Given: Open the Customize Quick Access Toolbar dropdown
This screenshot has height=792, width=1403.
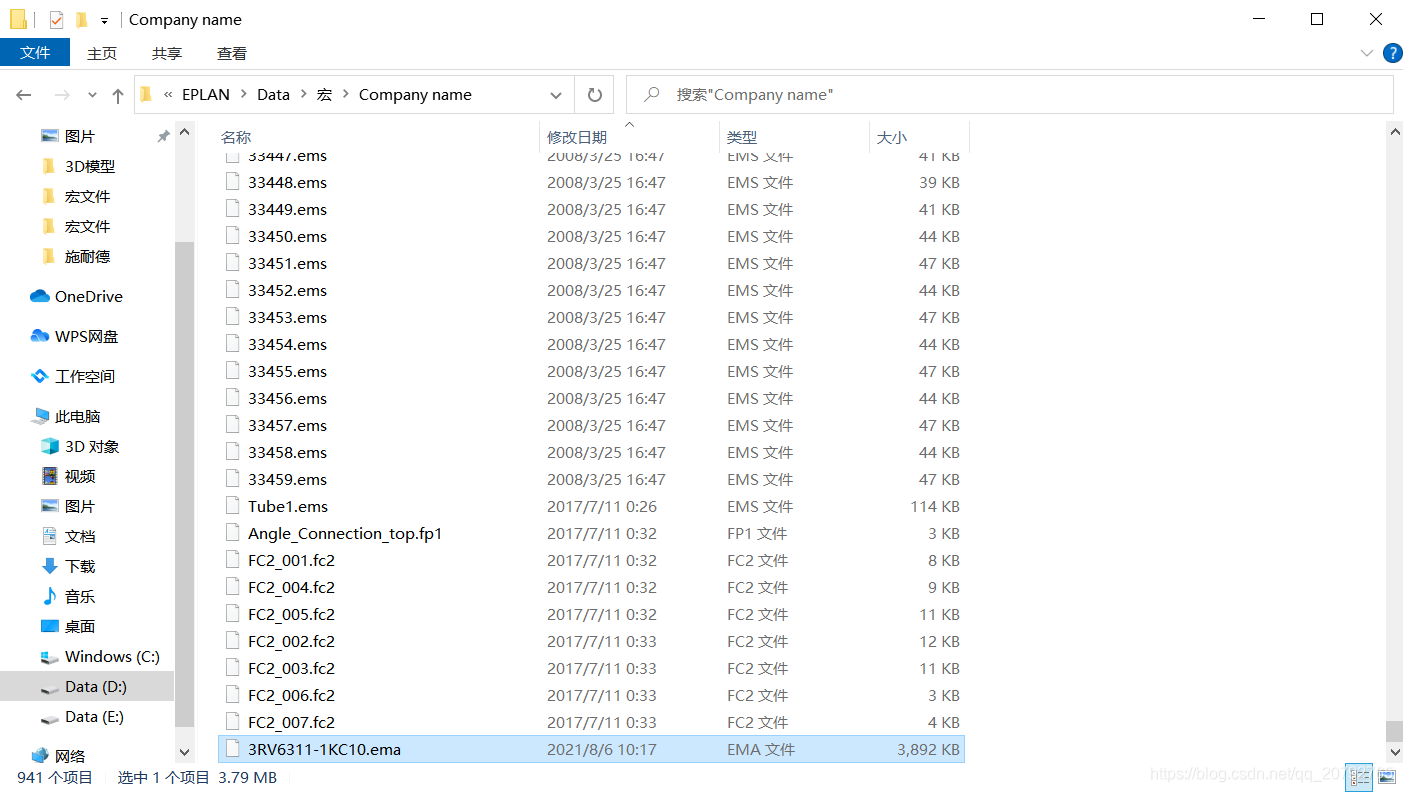Looking at the screenshot, I should click(x=104, y=20).
